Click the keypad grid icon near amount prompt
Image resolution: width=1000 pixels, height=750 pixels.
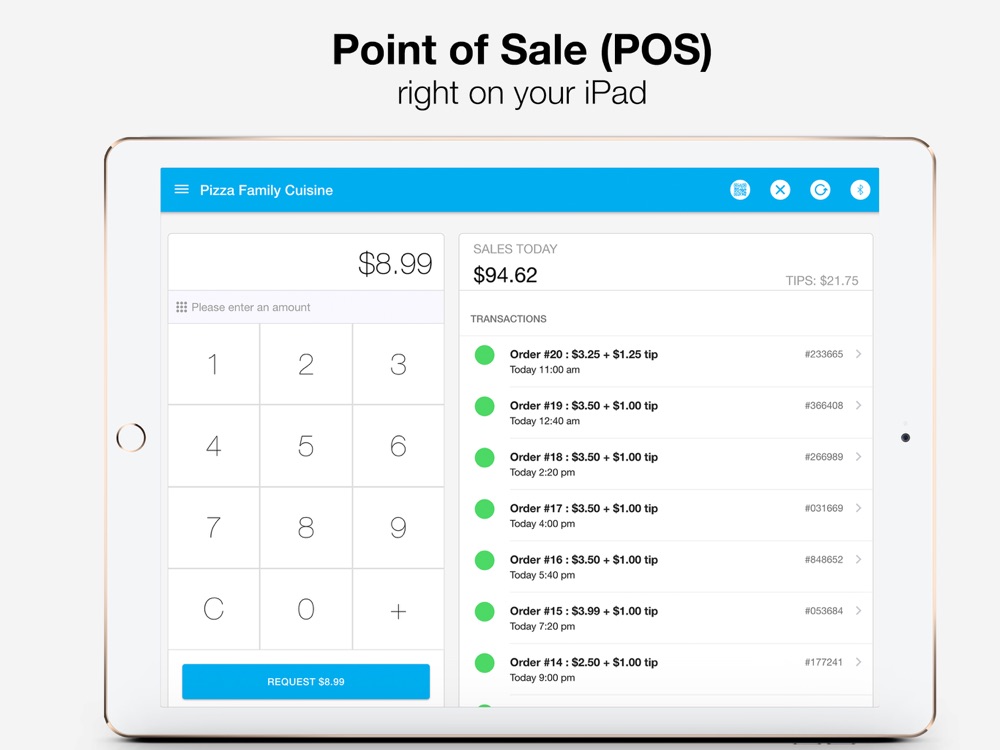[181, 307]
